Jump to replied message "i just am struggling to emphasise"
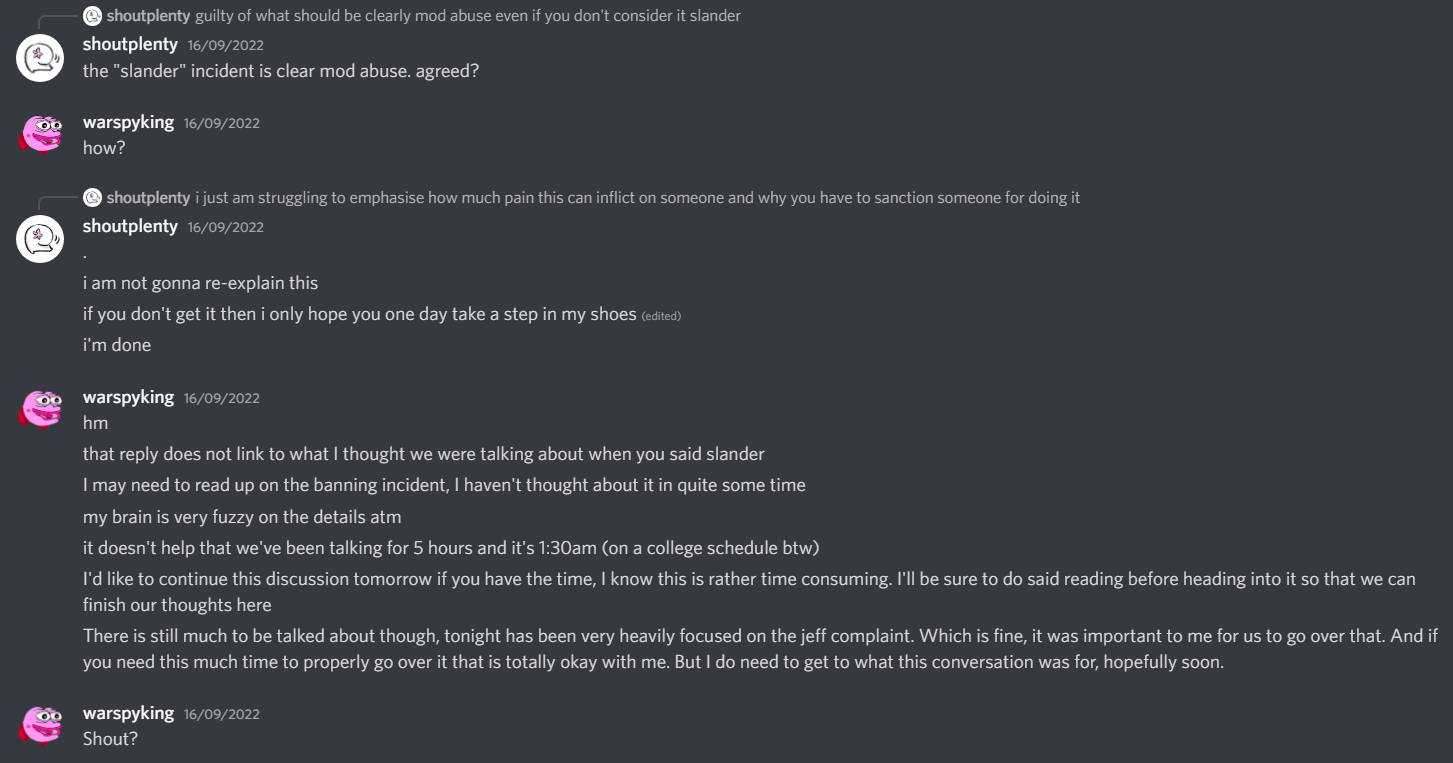 [637, 198]
